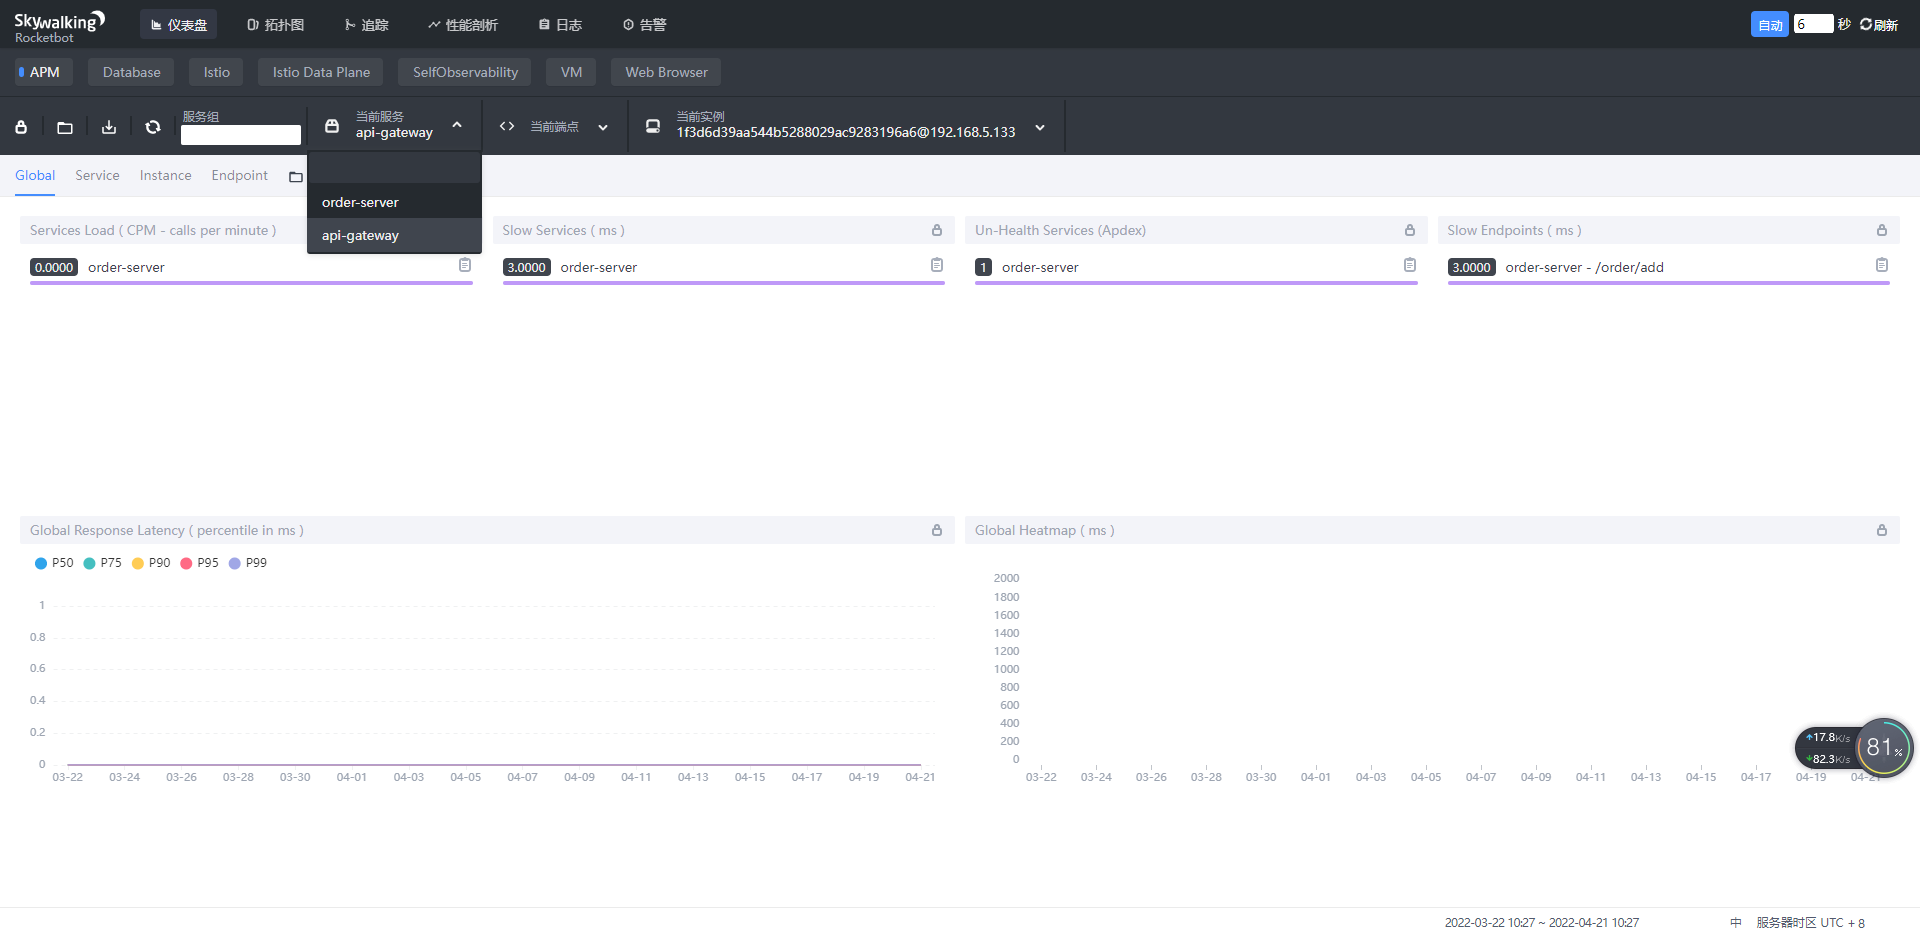This screenshot has height=937, width=1920.
Task: Toggle P75 legend series
Action: tap(102, 563)
